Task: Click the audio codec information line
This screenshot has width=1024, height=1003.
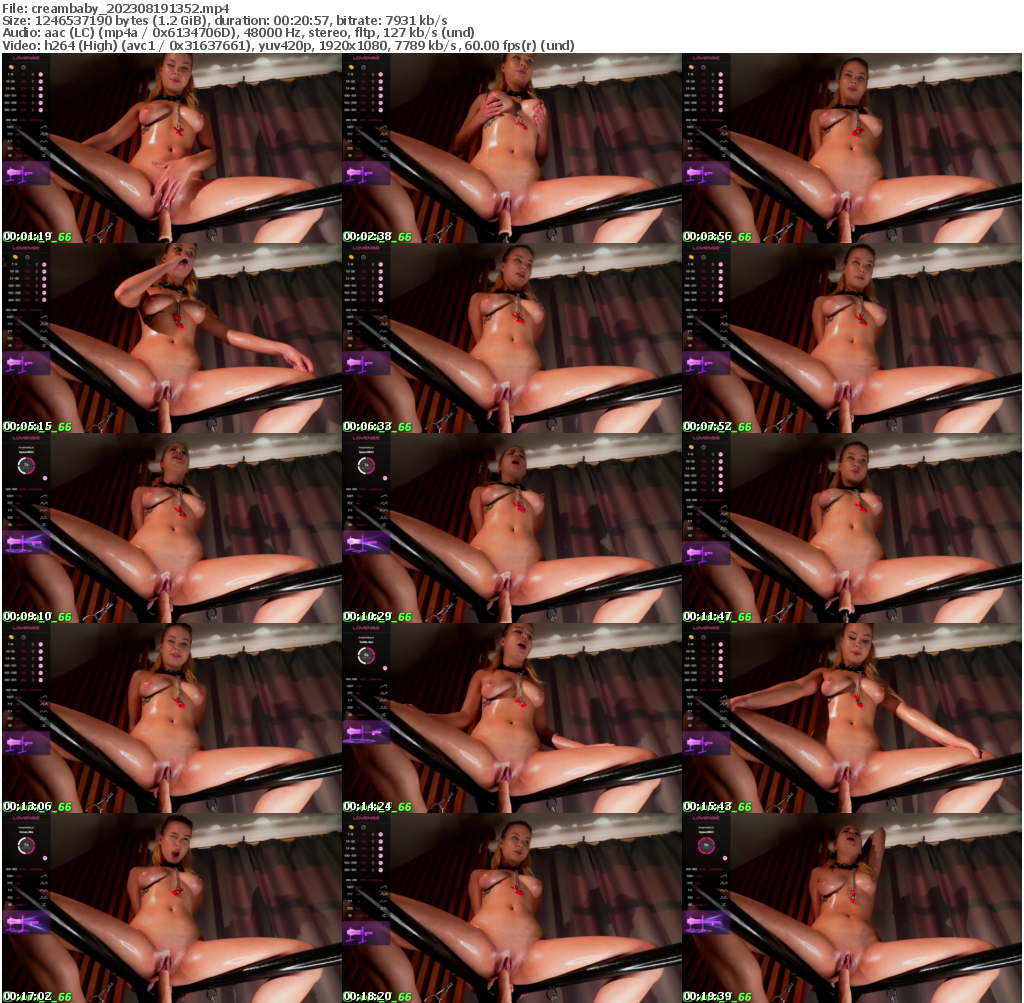Action: pyautogui.click(x=240, y=31)
